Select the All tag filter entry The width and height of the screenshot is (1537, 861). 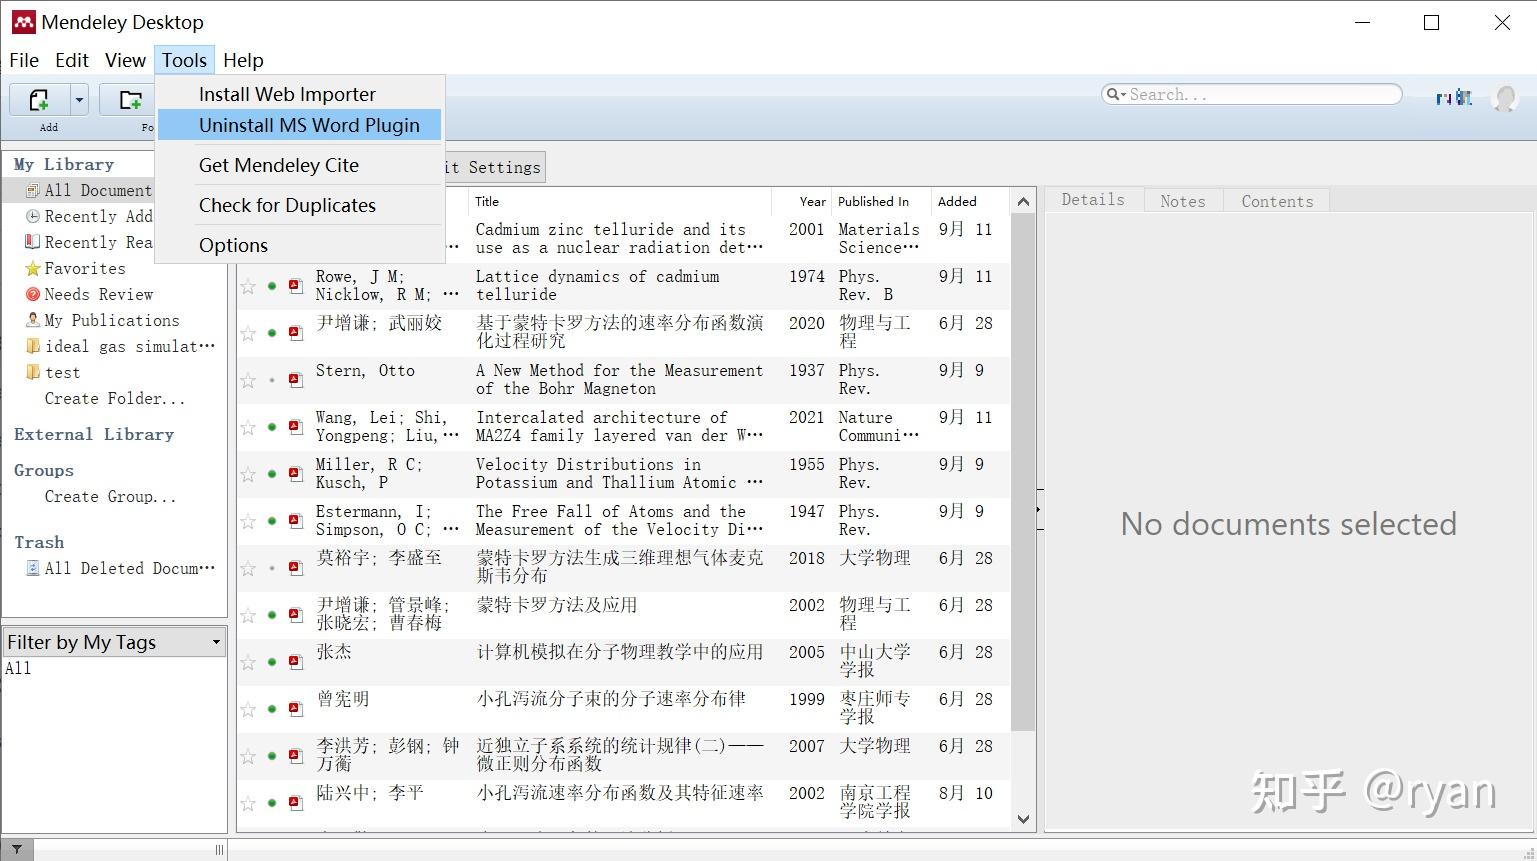18,668
